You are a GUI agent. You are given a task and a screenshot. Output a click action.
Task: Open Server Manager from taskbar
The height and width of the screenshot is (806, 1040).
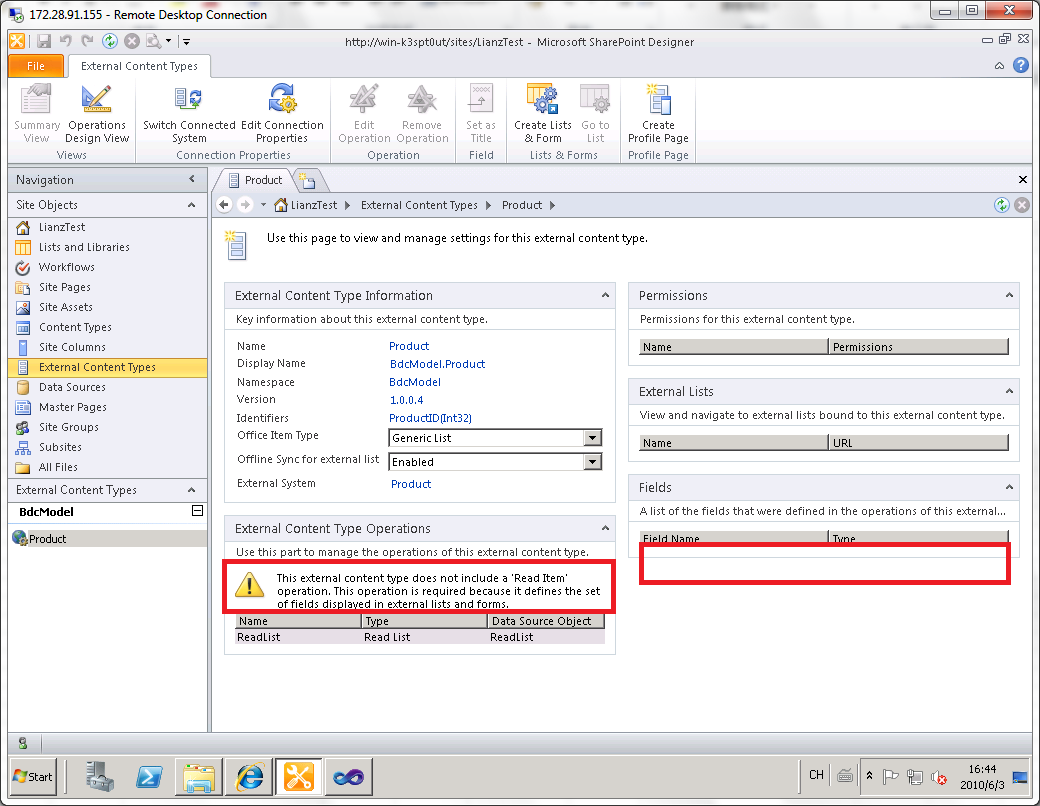pyautogui.click(x=99, y=776)
